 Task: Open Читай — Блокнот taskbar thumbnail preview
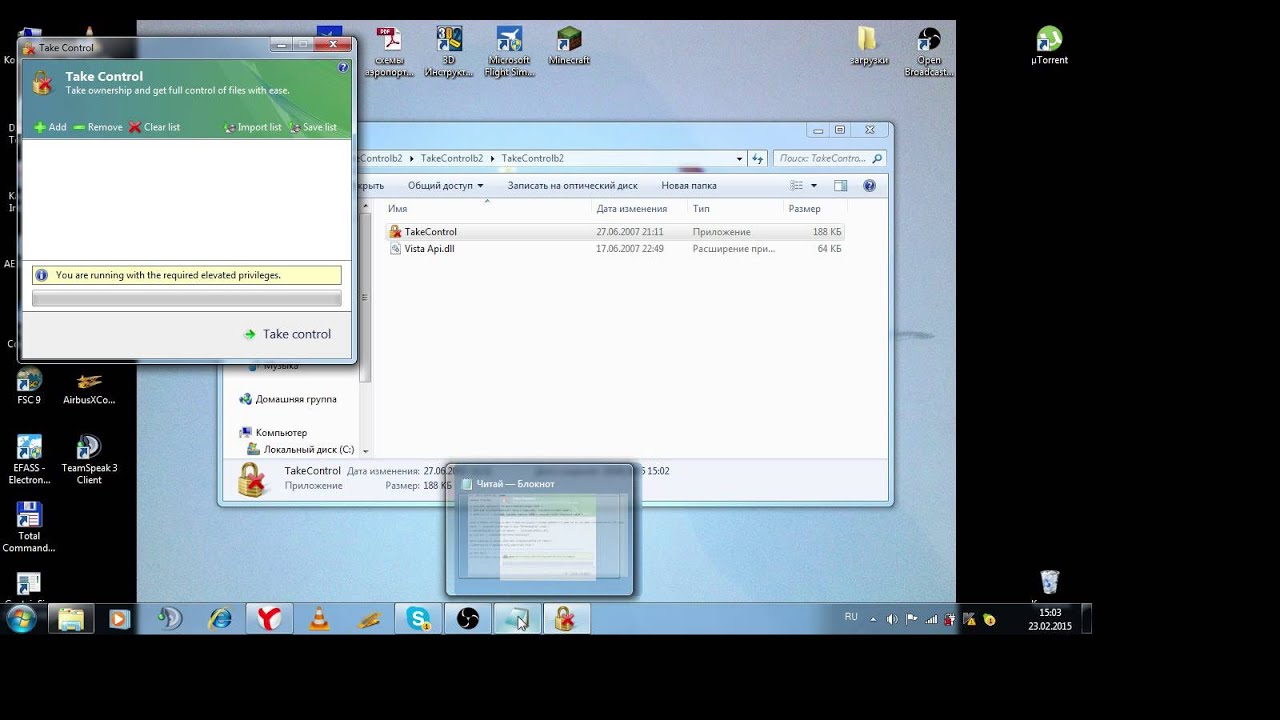(540, 529)
